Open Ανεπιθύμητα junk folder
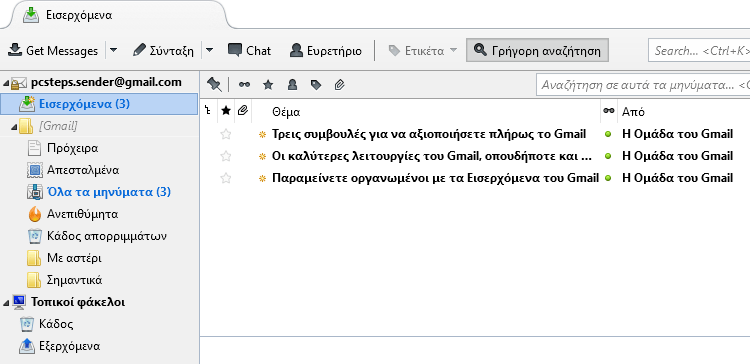The height and width of the screenshot is (364, 750). (82, 214)
